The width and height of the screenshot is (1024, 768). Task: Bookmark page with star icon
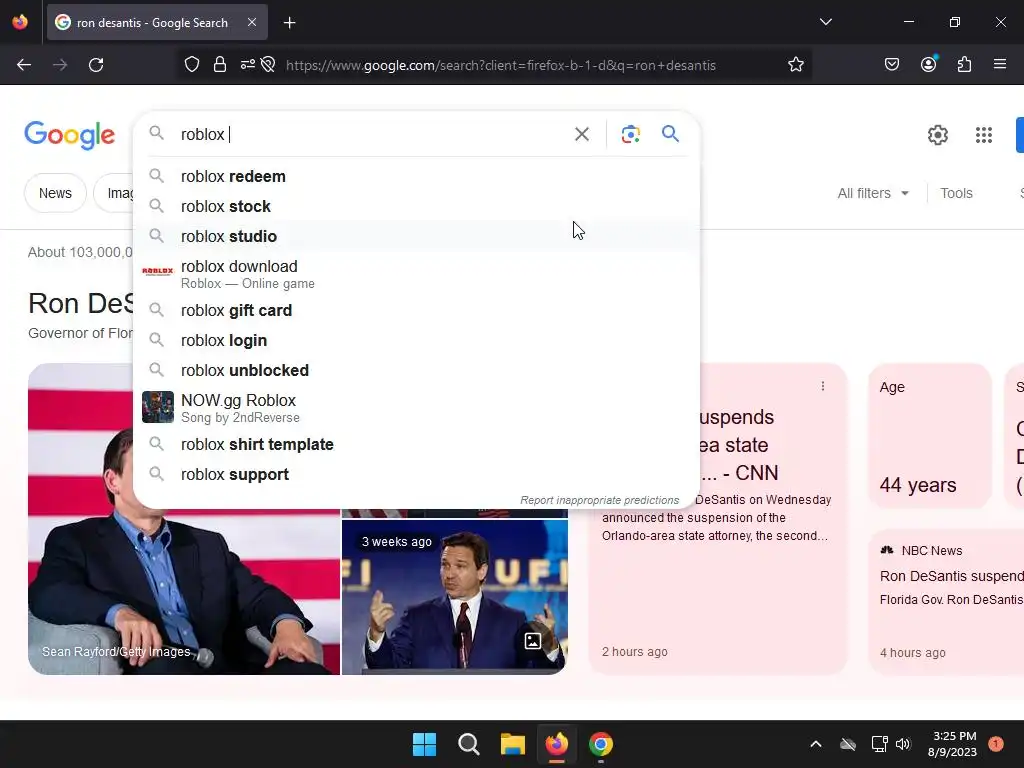pyautogui.click(x=795, y=65)
